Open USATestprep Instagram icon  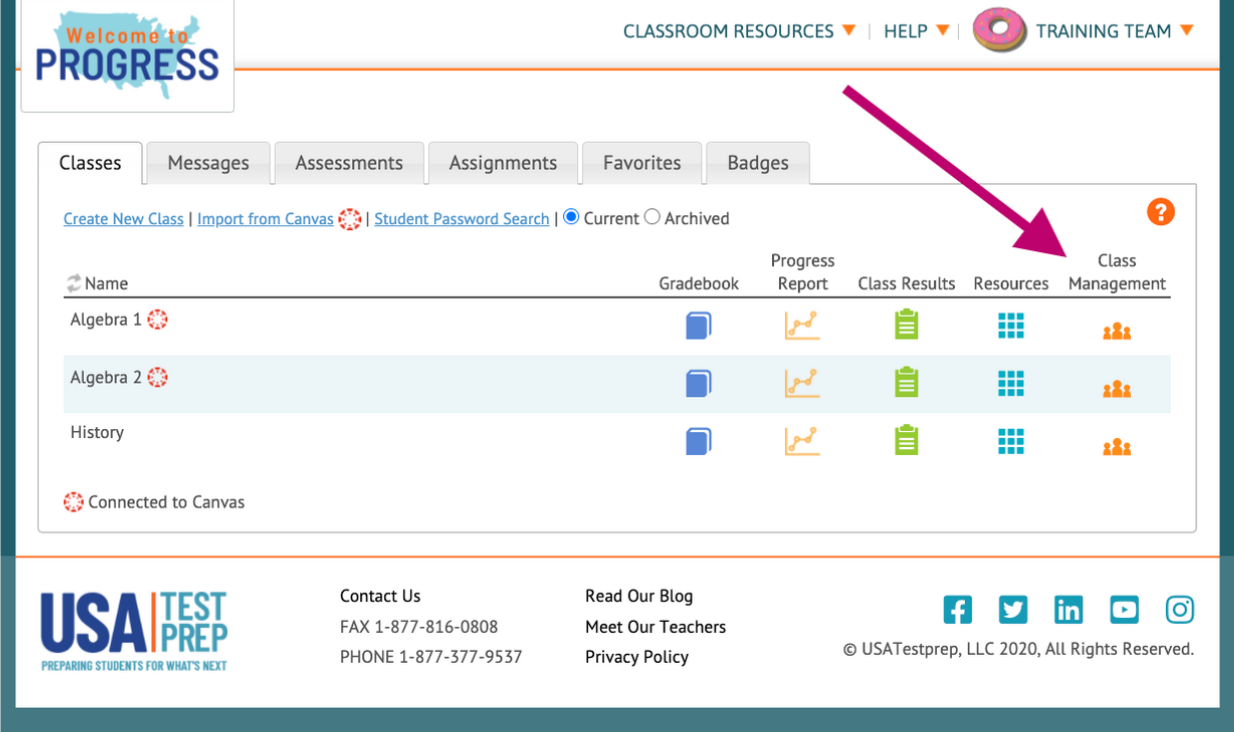tap(1180, 609)
